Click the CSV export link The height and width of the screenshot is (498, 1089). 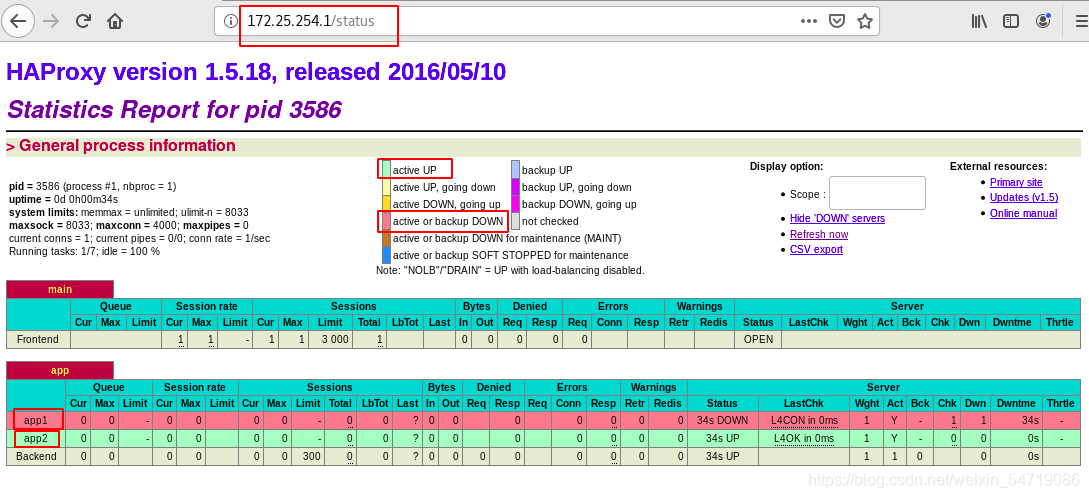(x=816, y=249)
